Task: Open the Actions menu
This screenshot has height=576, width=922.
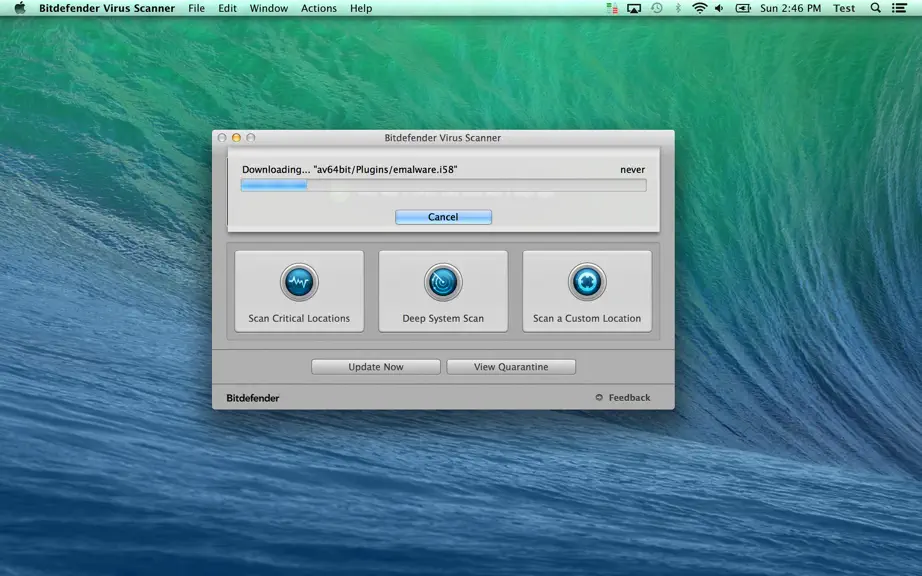Action: coord(319,8)
